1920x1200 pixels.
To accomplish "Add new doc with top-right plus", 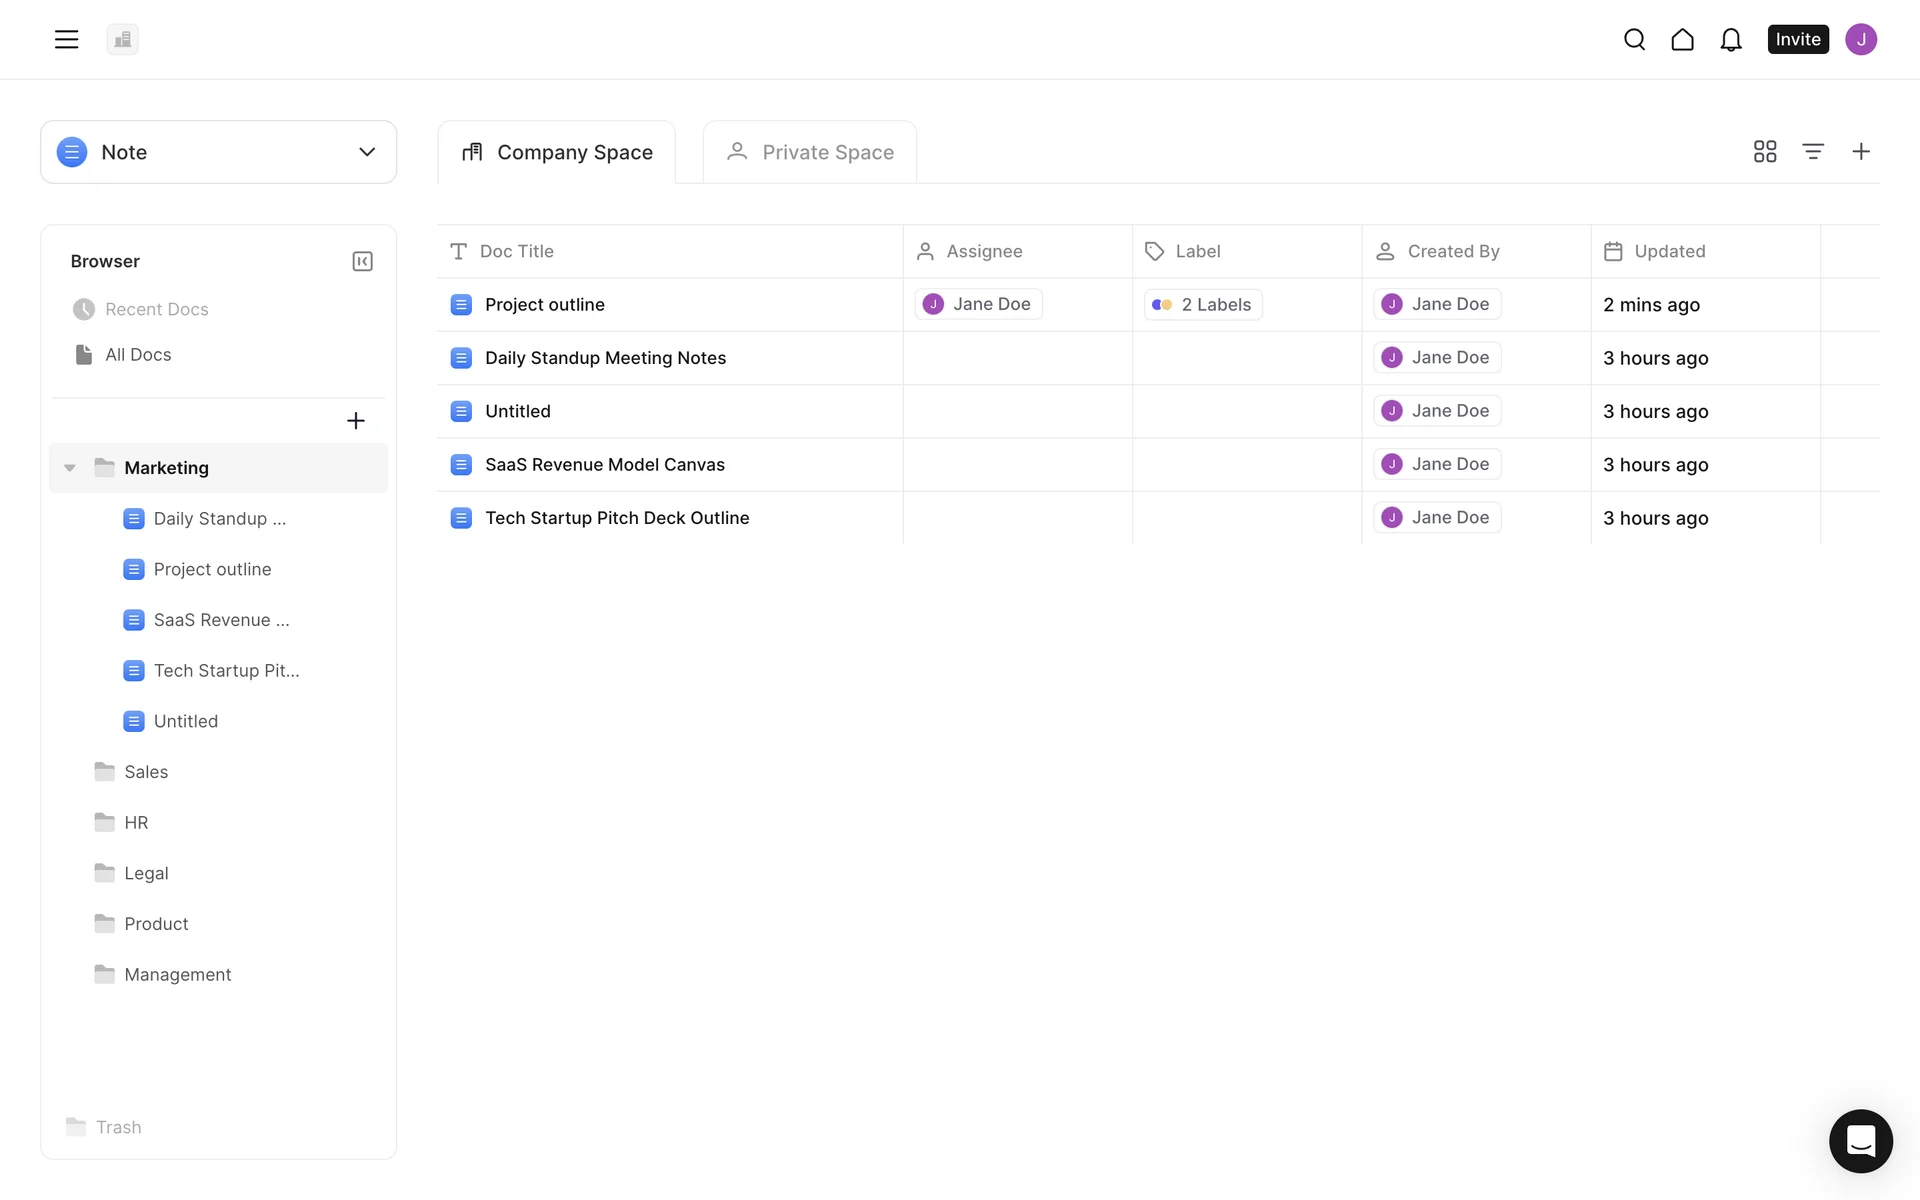I will [x=1860, y=151].
